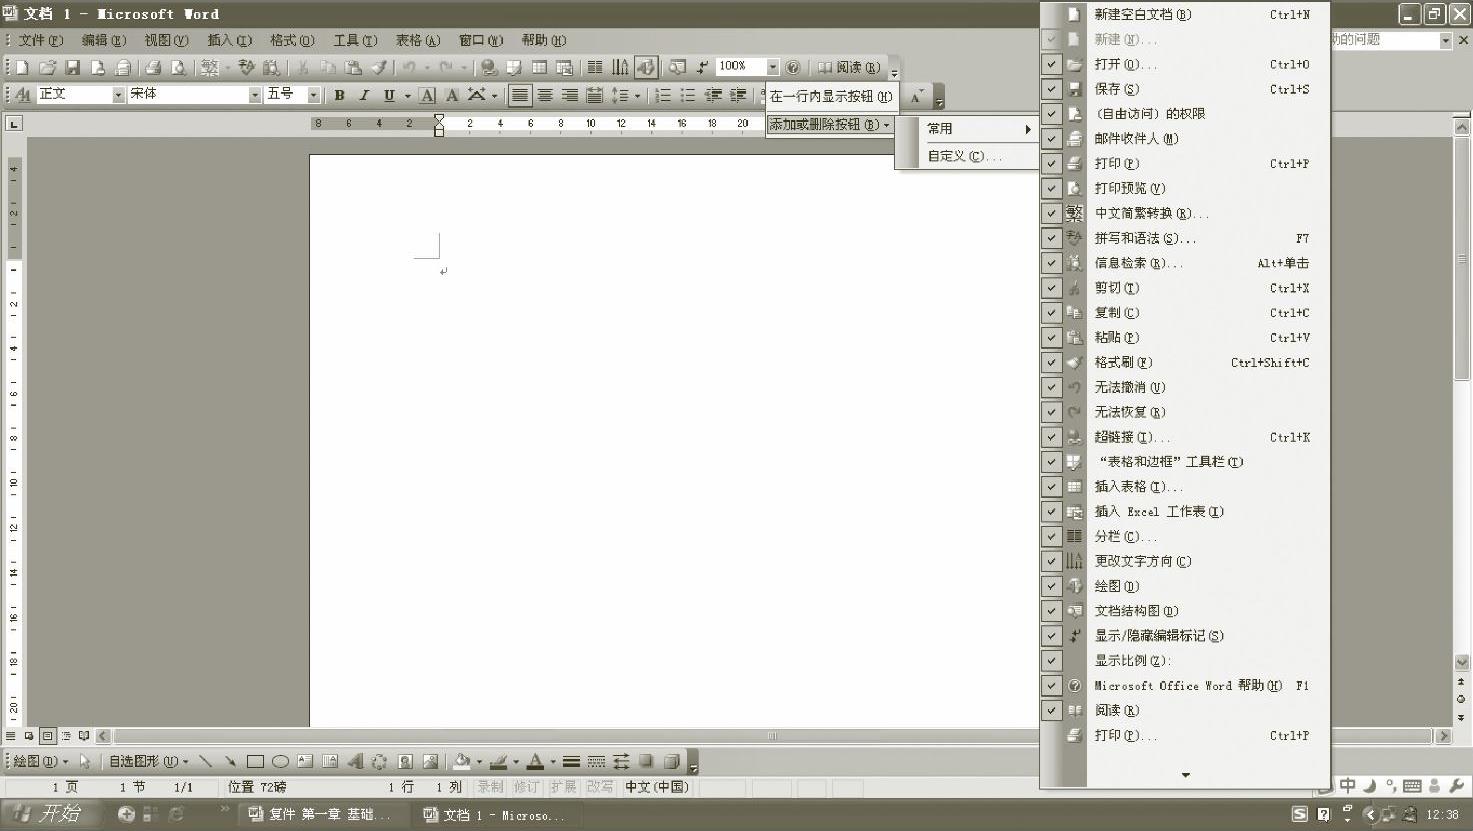1473x831 pixels.
Task: Click the Insert Picture icon in Drawing toolbar
Action: click(x=430, y=761)
